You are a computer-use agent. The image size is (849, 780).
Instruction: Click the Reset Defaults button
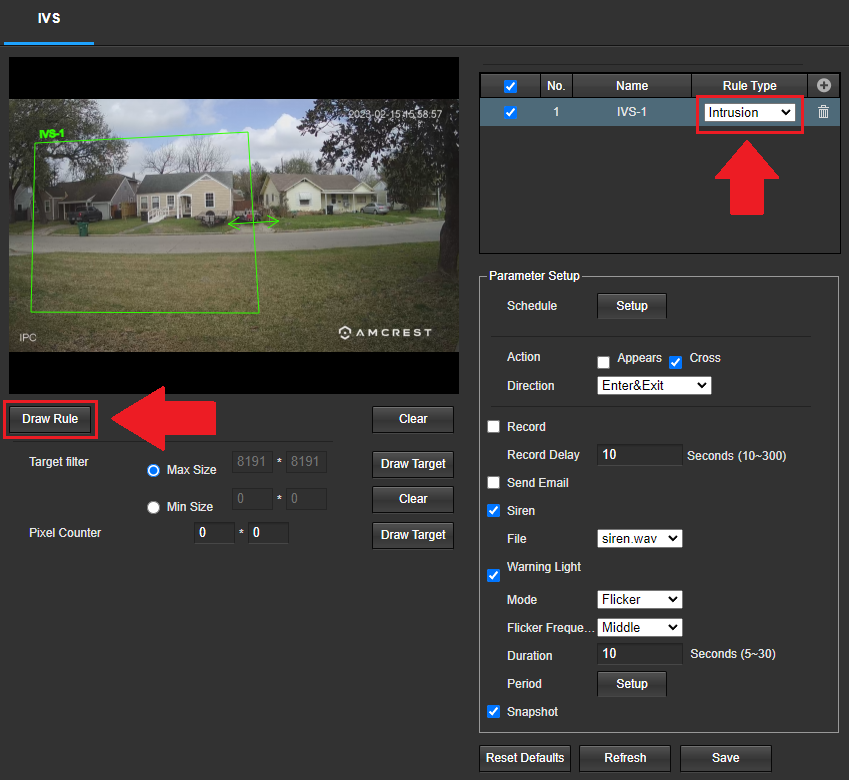point(525,758)
